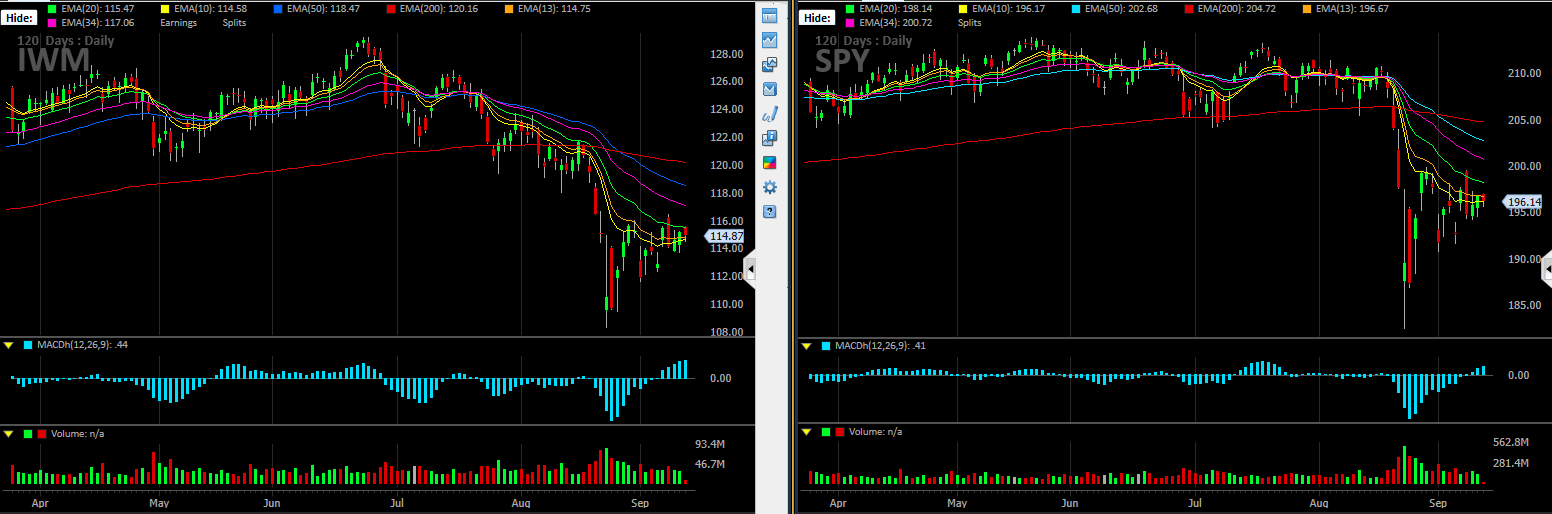This screenshot has height=514, width=1552.
Task: Click Hide button on IWM chart
Action: pos(20,18)
